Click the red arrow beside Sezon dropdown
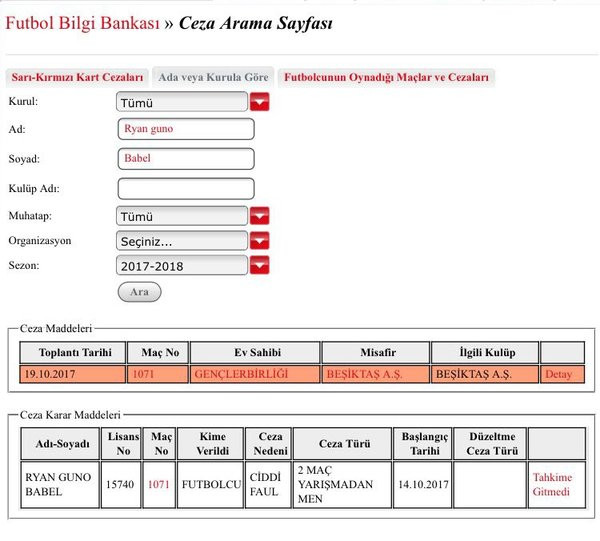The image size is (600, 541). [260, 265]
